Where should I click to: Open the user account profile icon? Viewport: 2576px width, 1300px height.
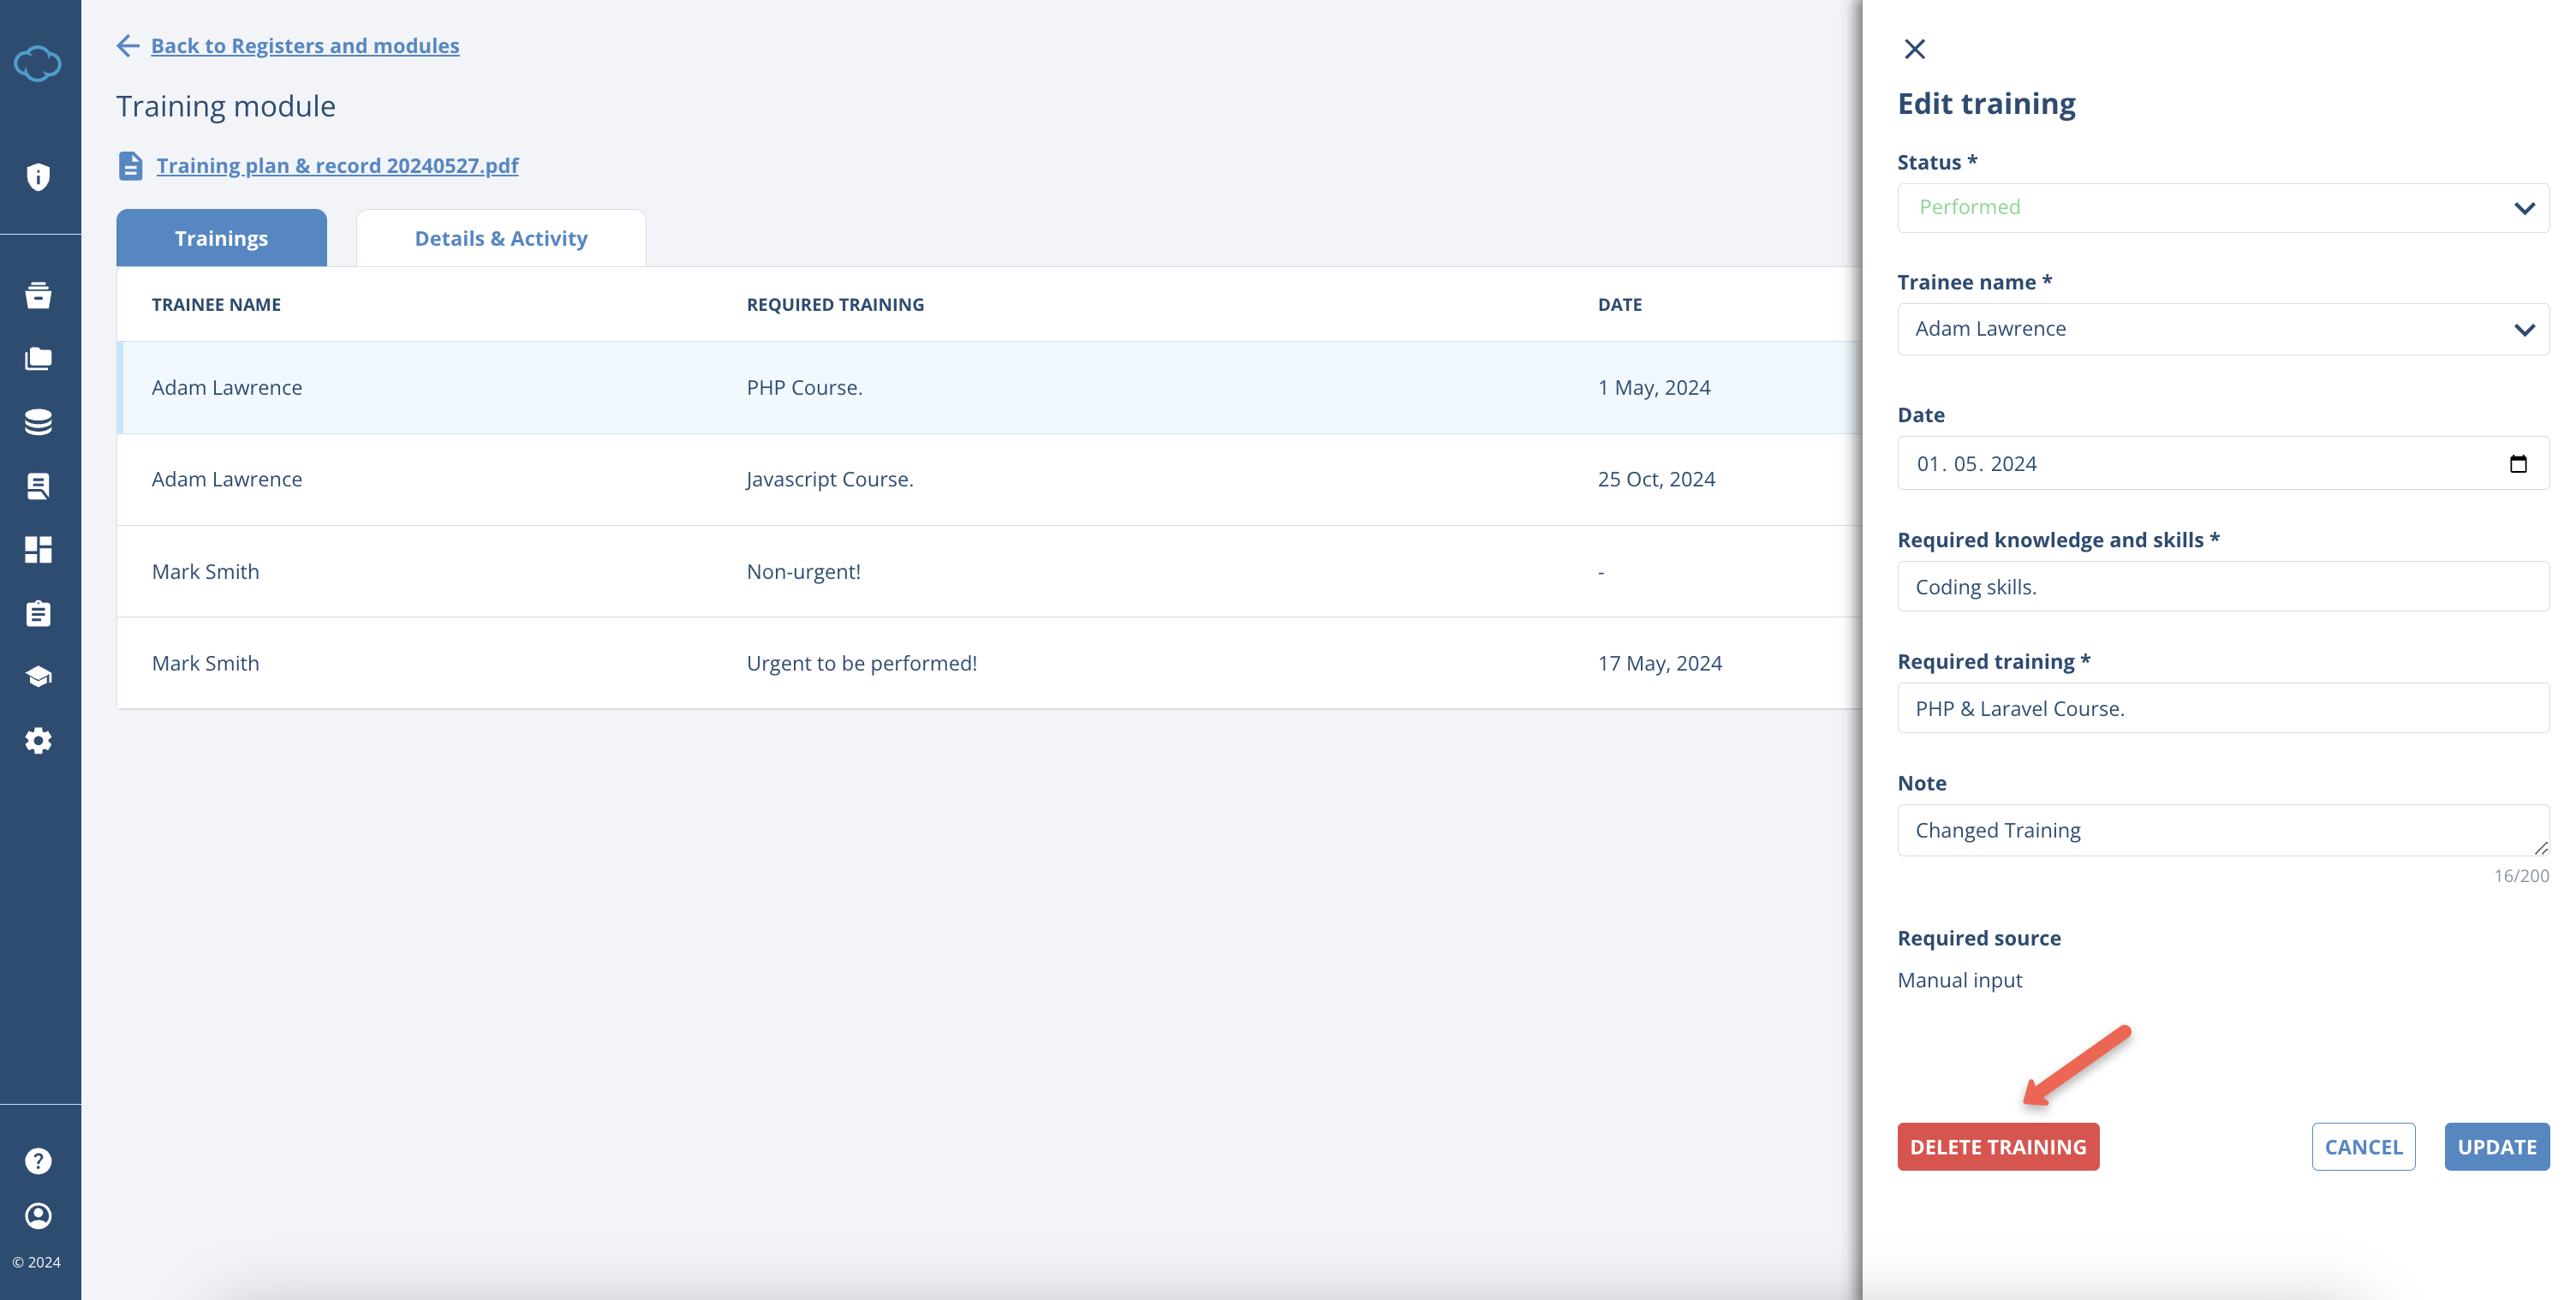tap(38, 1215)
